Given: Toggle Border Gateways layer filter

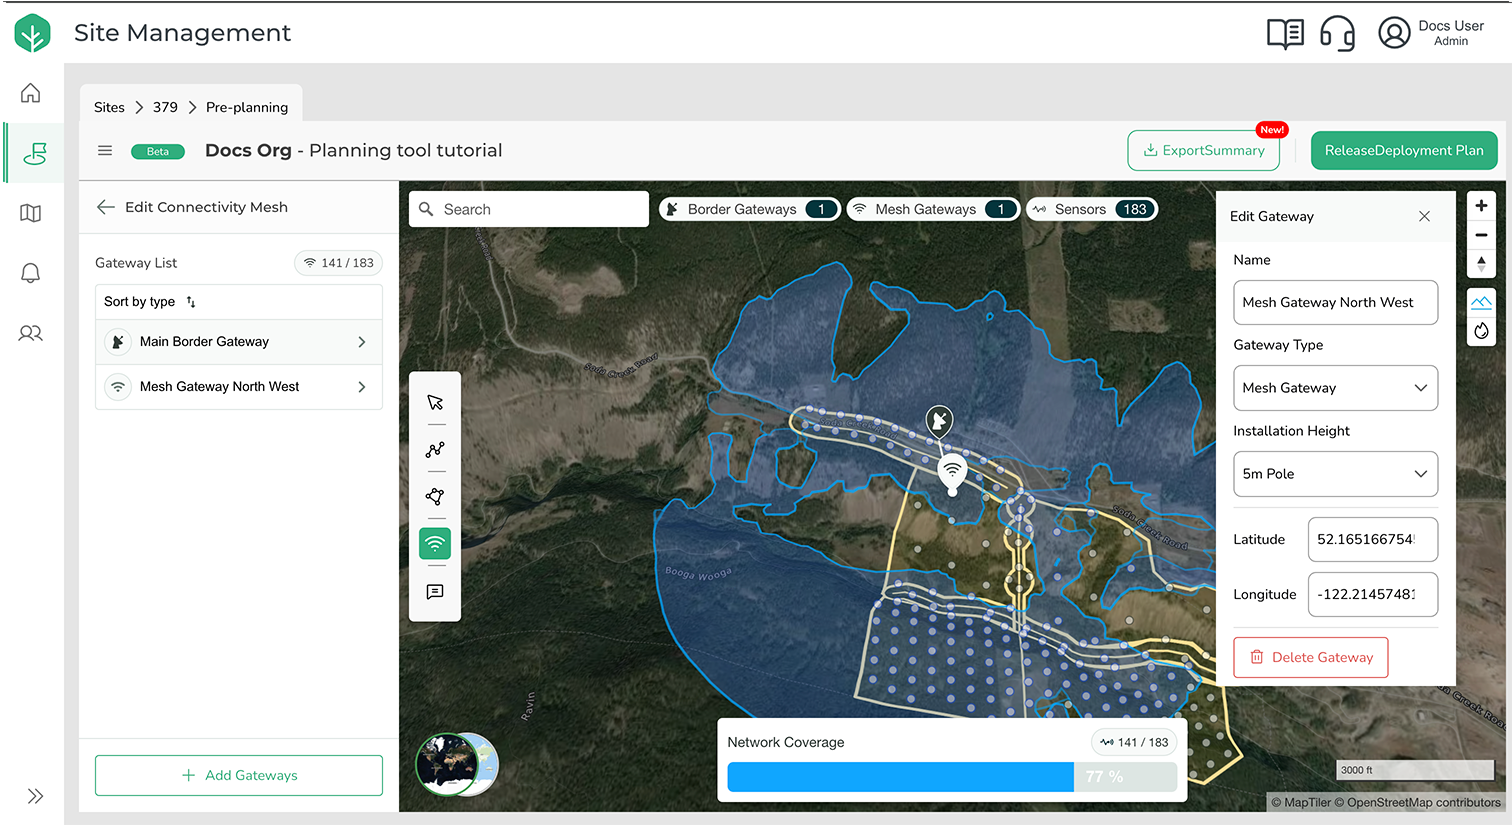Looking at the screenshot, I should pos(750,209).
